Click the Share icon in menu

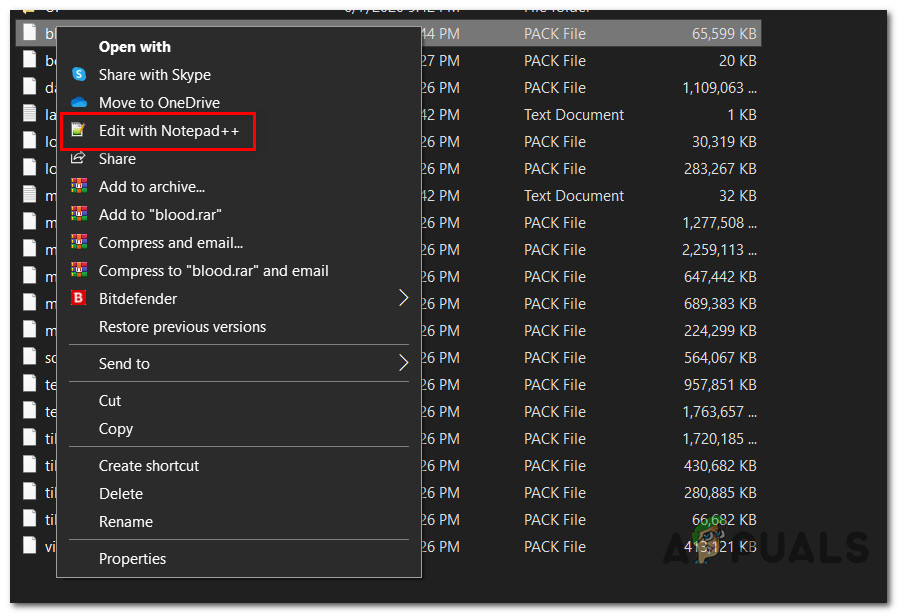click(79, 159)
